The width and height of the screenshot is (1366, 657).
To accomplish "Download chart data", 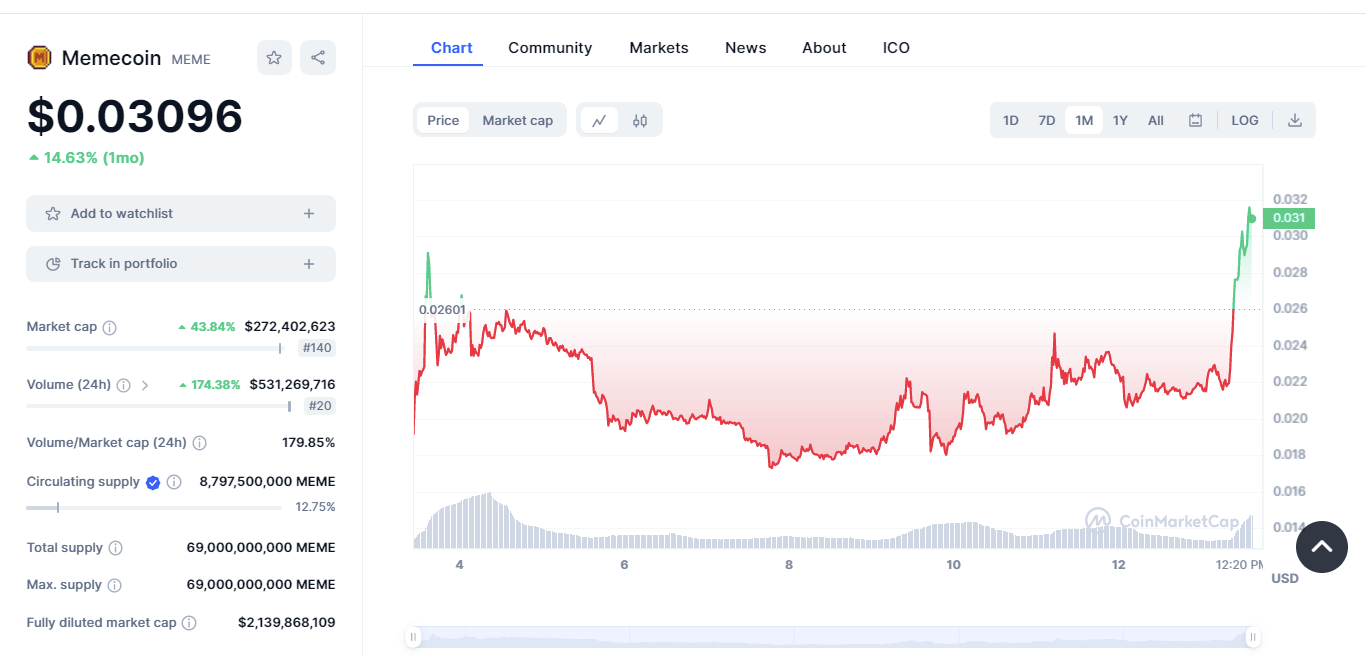I will (x=1295, y=120).
